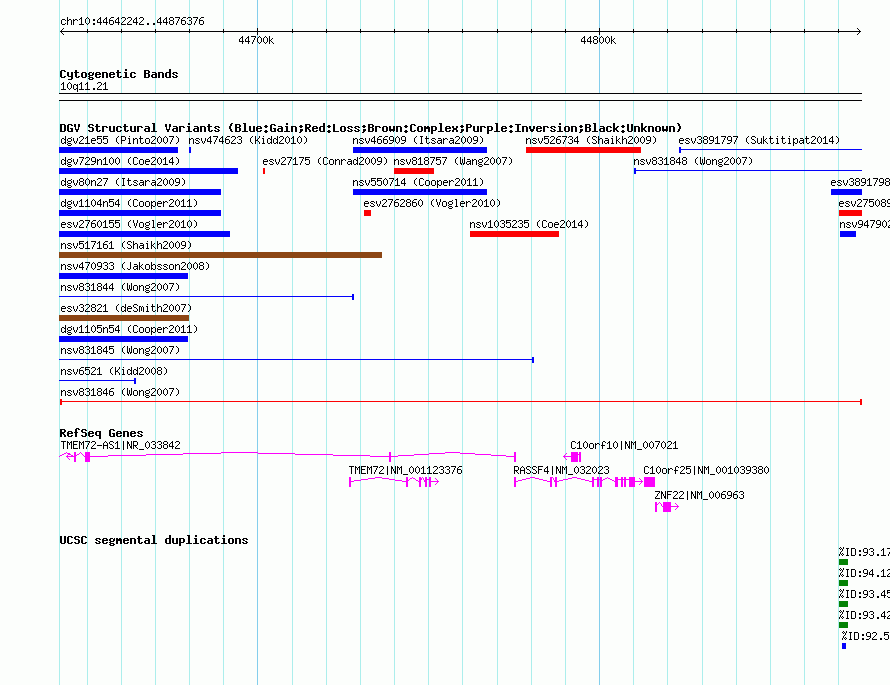Click the nsv818757 (Wang2007) label
890x685 pixels.
click(x=453, y=161)
